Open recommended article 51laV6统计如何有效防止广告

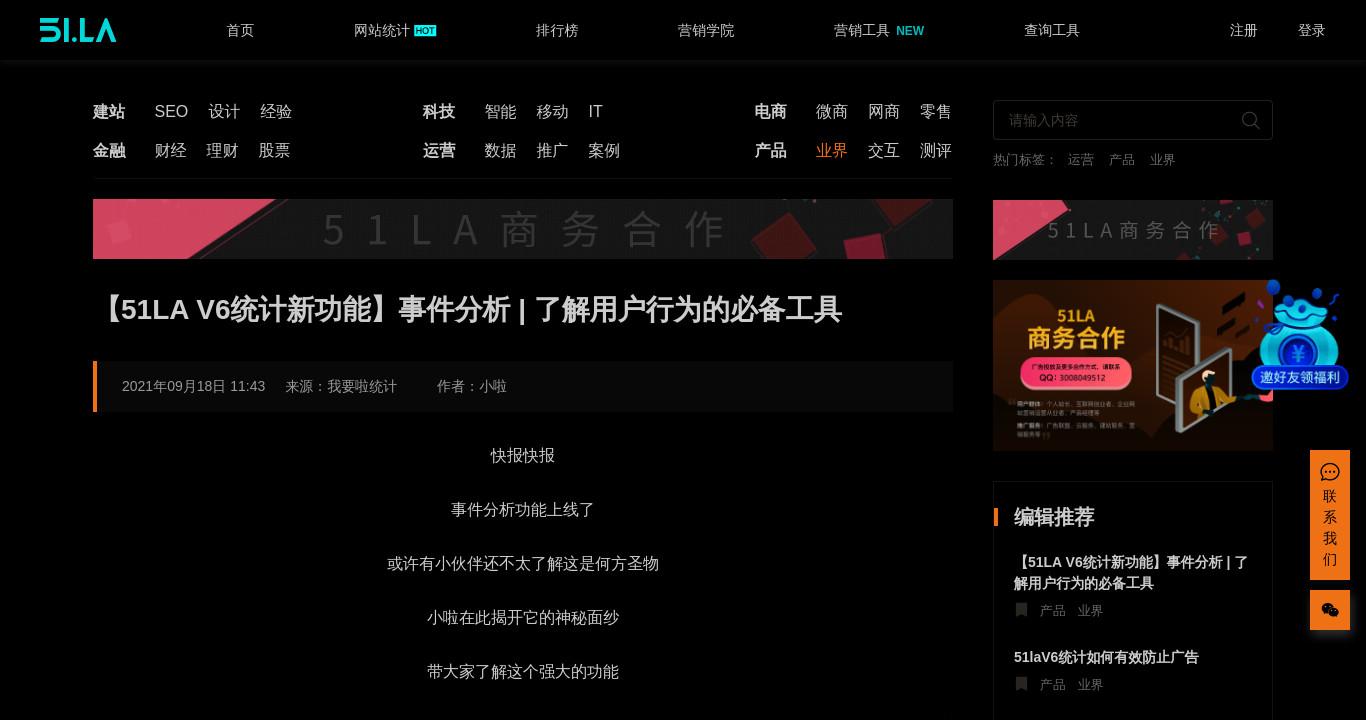pyautogui.click(x=1106, y=657)
